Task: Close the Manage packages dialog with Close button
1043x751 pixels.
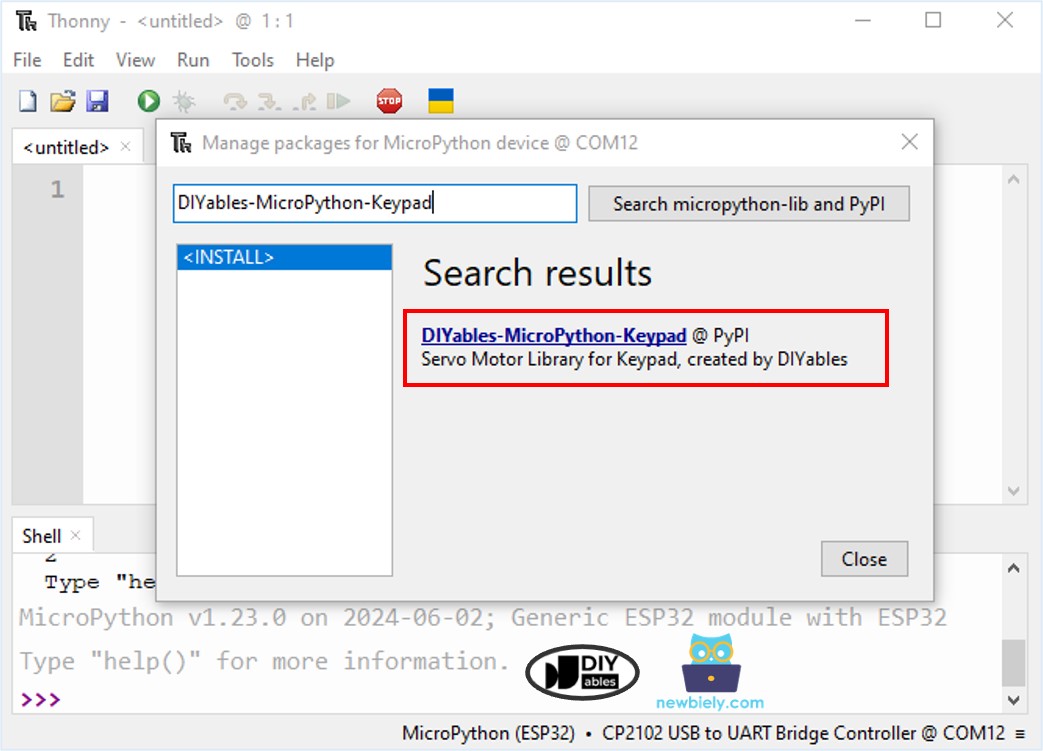Action: 864,559
